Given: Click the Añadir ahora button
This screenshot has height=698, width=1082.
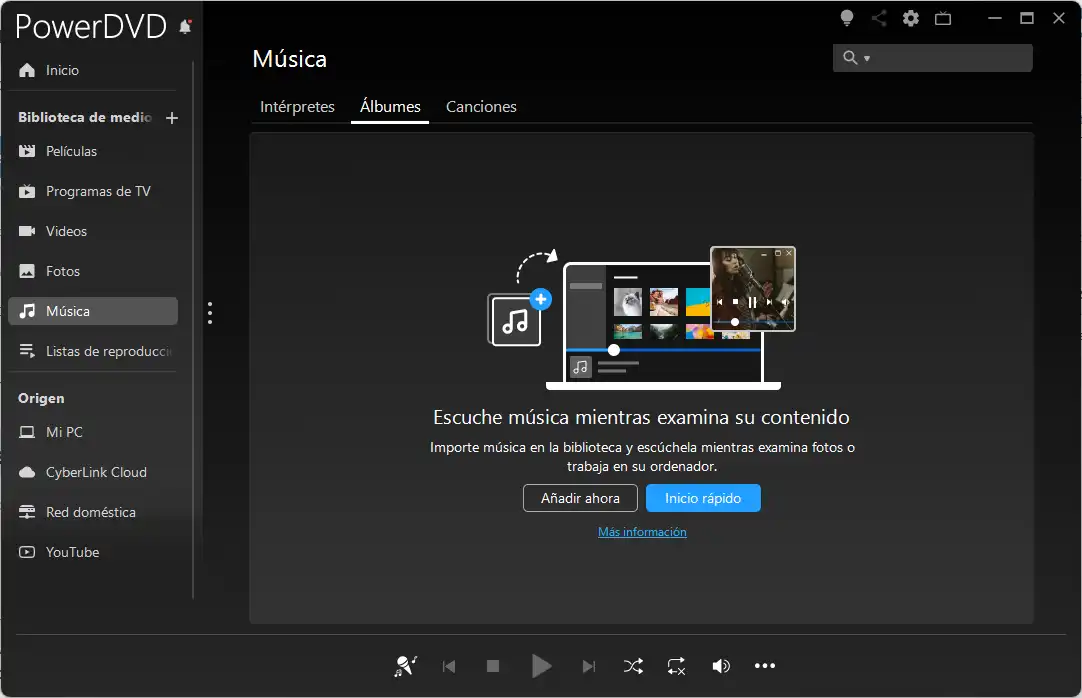Looking at the screenshot, I should point(580,498).
